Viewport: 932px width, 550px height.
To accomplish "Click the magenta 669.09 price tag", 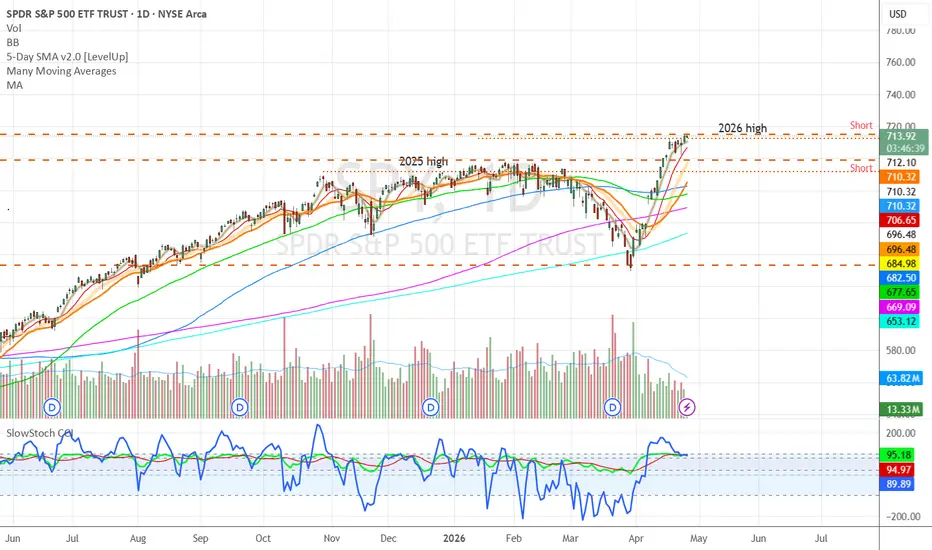I will coord(900,307).
